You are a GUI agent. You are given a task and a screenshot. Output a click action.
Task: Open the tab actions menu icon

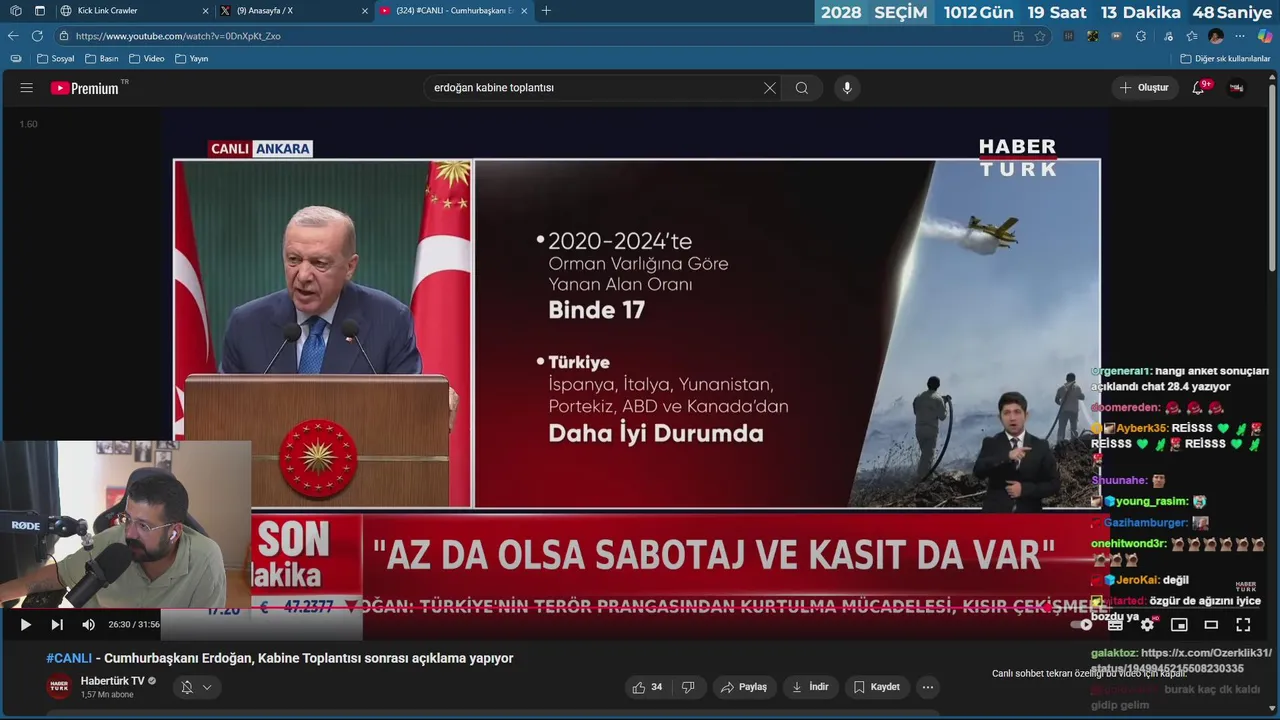[40, 11]
